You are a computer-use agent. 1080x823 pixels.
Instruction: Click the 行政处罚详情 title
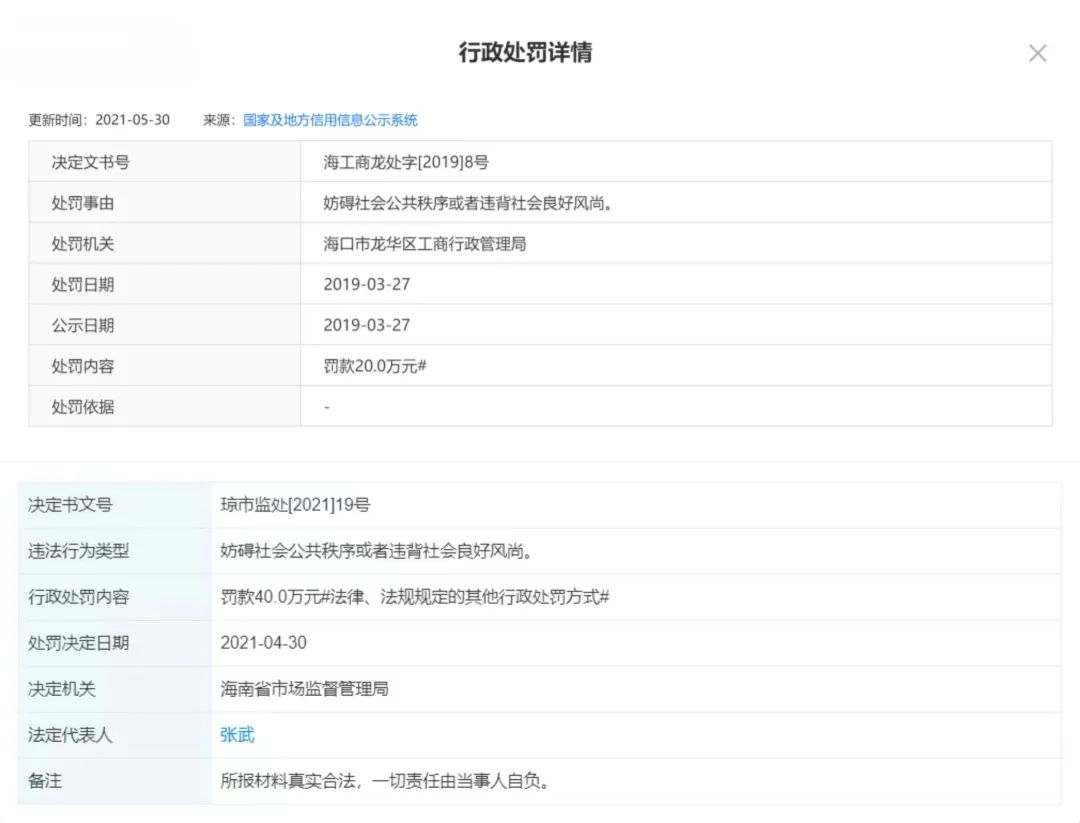(x=525, y=53)
